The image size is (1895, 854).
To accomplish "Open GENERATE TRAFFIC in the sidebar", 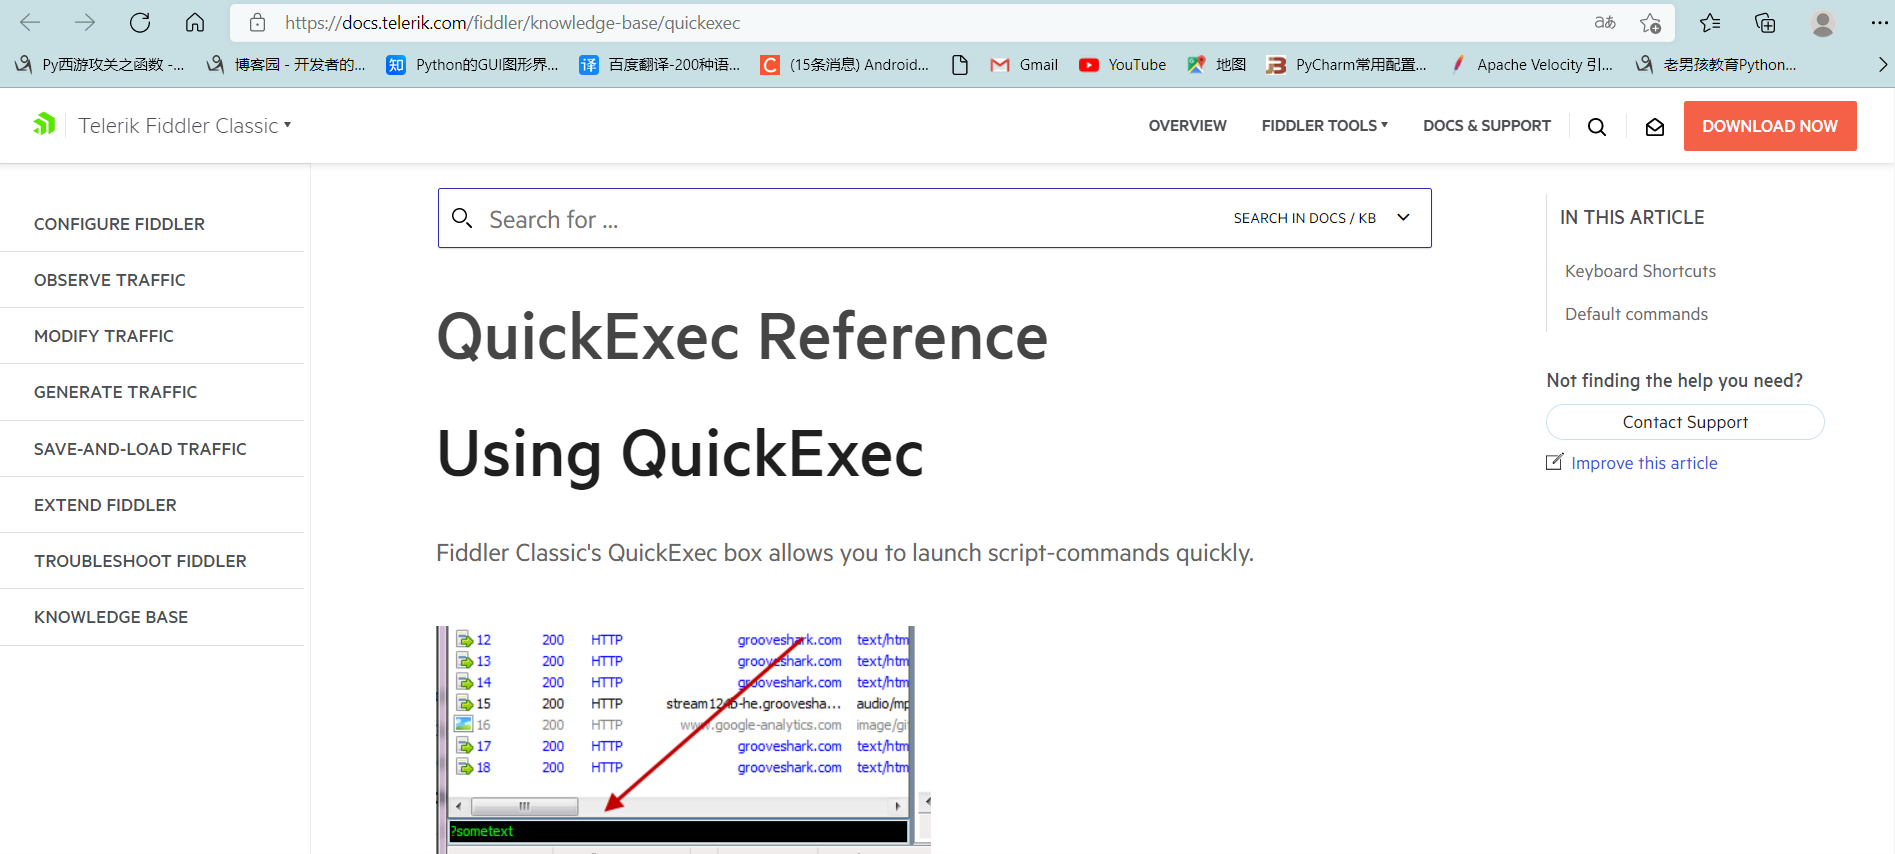I will [115, 392].
